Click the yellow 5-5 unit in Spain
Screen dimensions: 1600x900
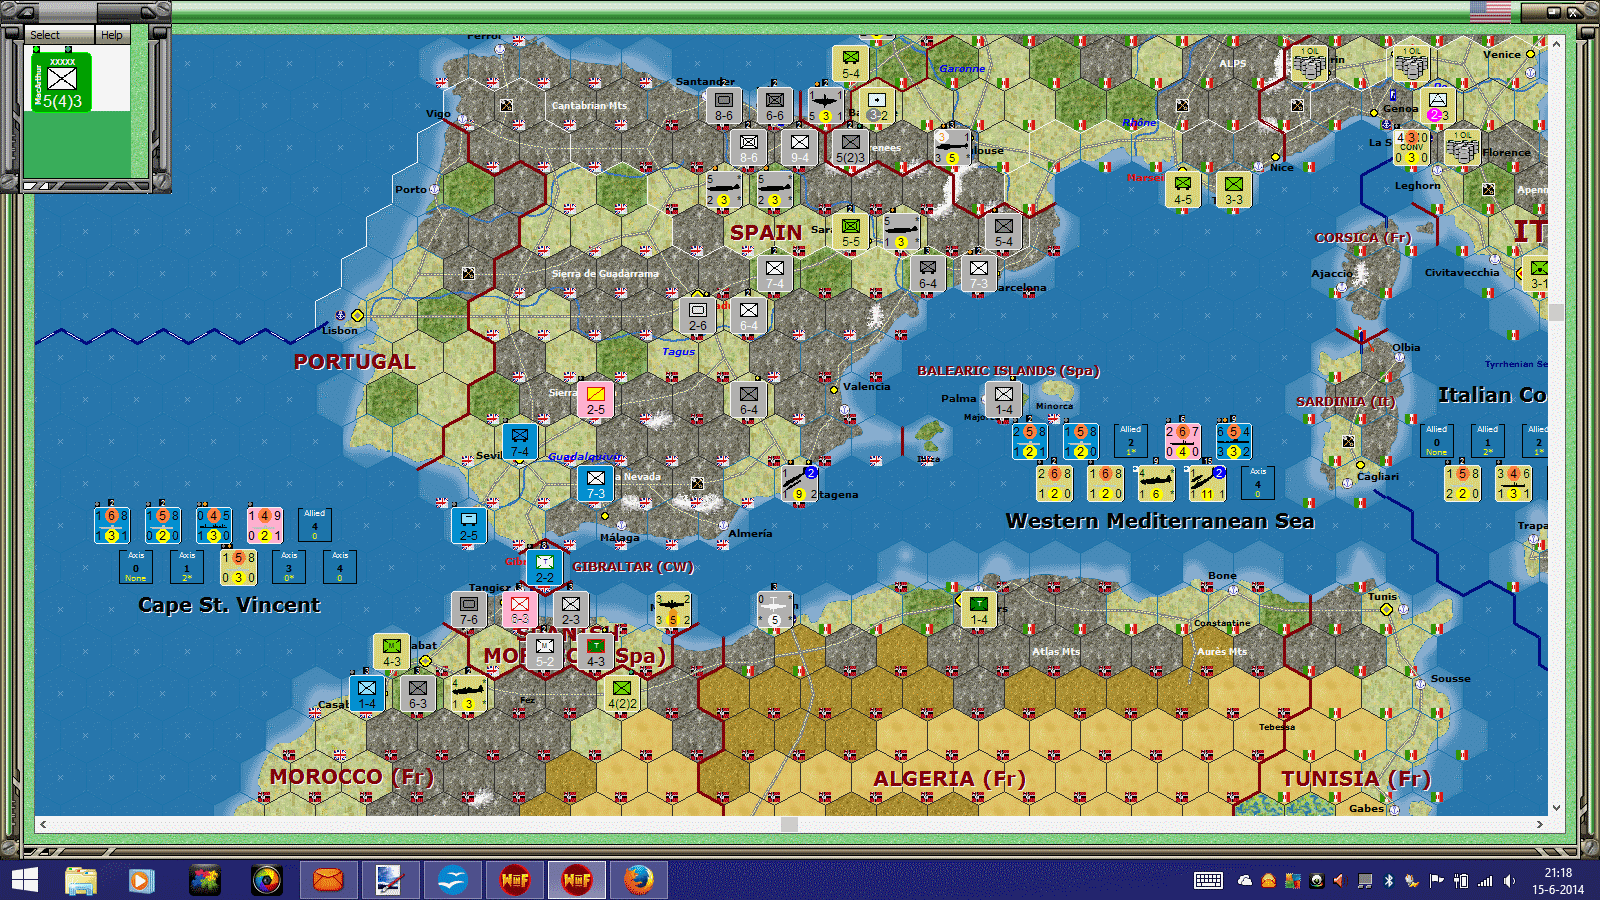coord(850,232)
